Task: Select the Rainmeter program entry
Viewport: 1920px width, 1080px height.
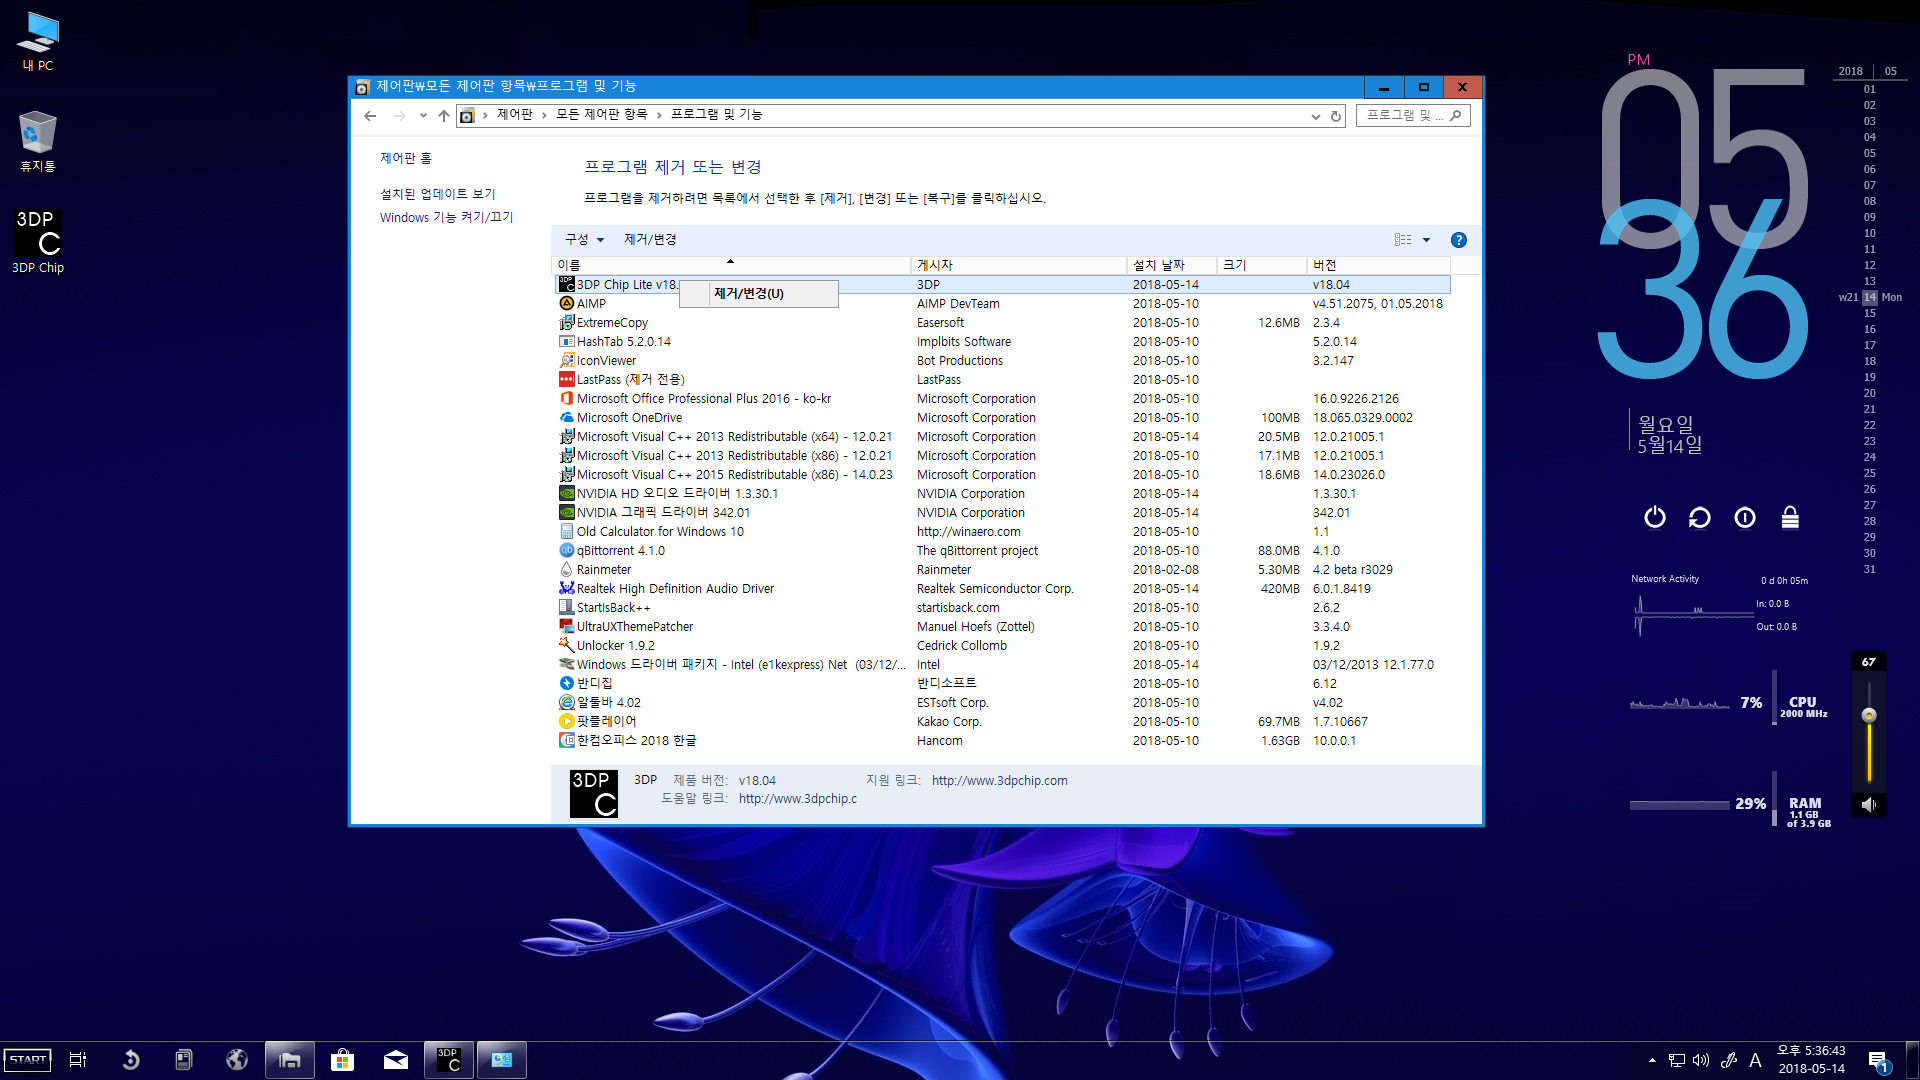Action: pos(1002,570)
